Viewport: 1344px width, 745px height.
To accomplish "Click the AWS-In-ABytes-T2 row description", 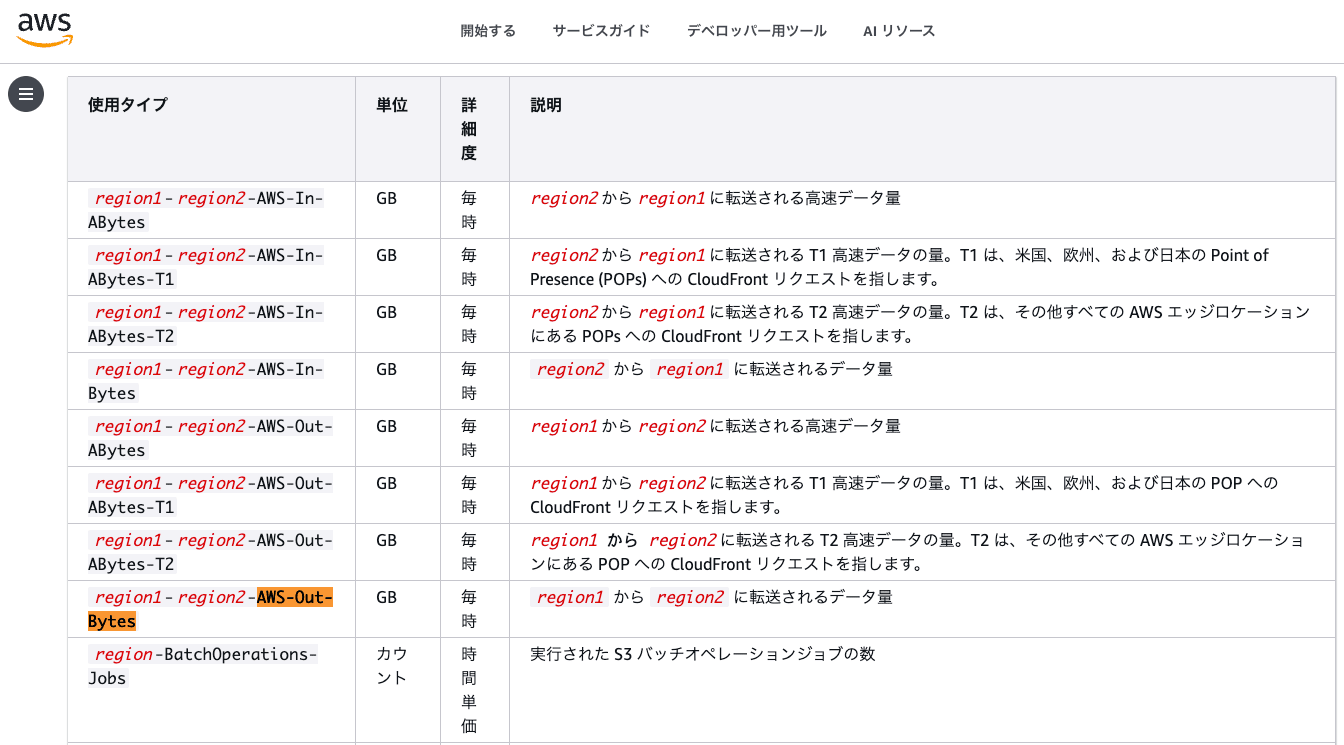I will coord(920,324).
